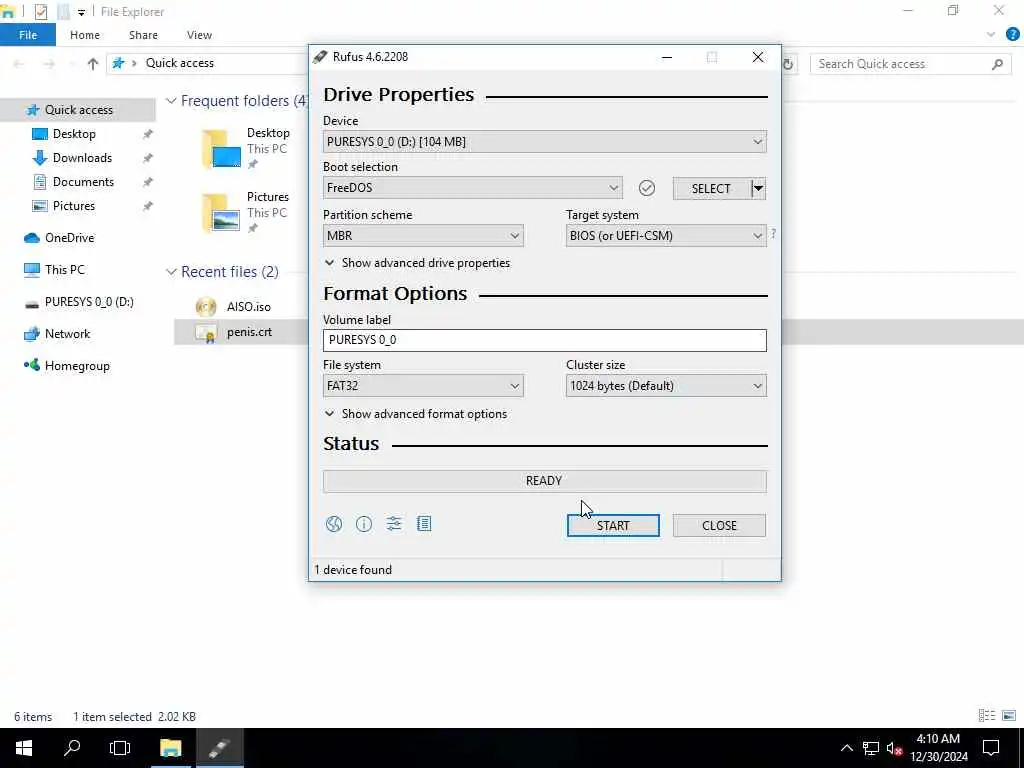Image resolution: width=1024 pixels, height=768 pixels.
Task: Select Pictures in the navigation pane
Action: (x=74, y=206)
